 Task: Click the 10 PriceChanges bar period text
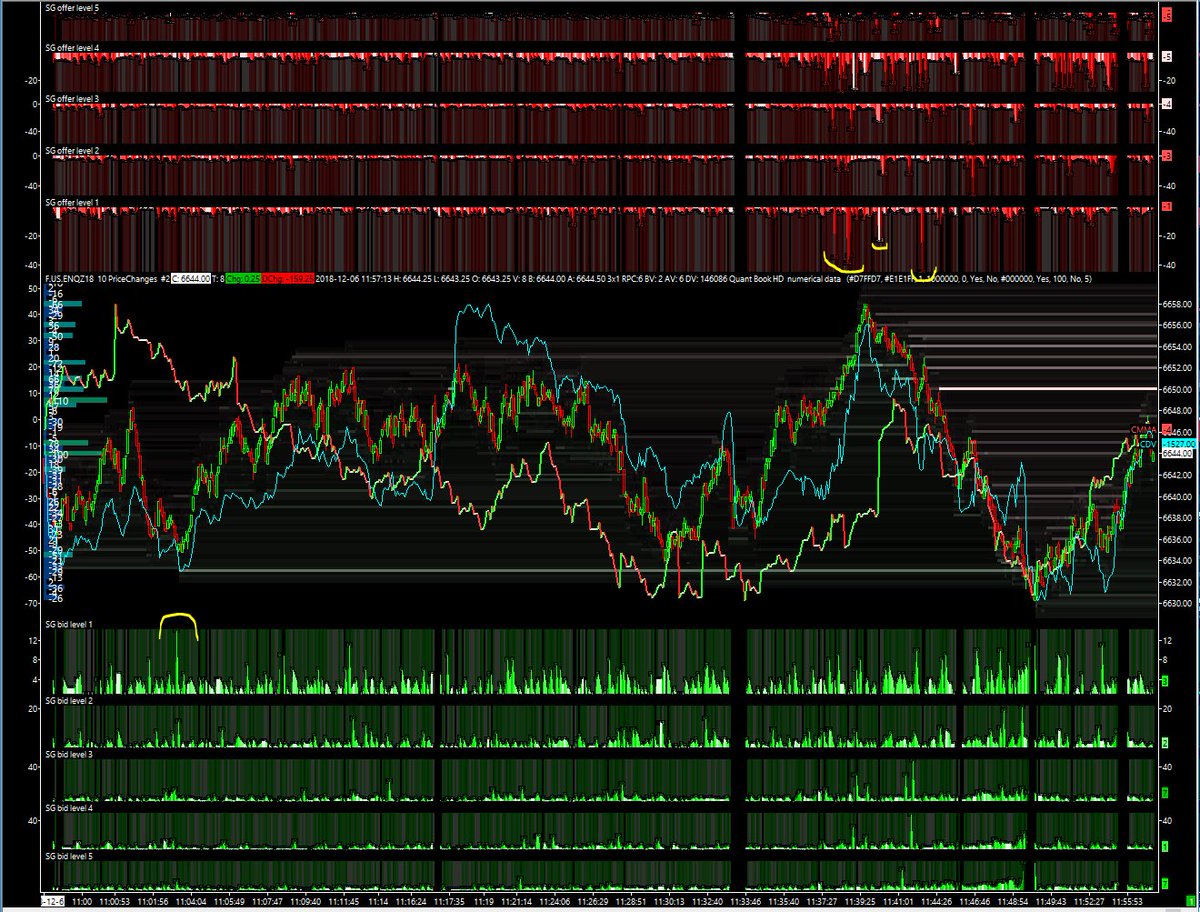click(x=128, y=279)
